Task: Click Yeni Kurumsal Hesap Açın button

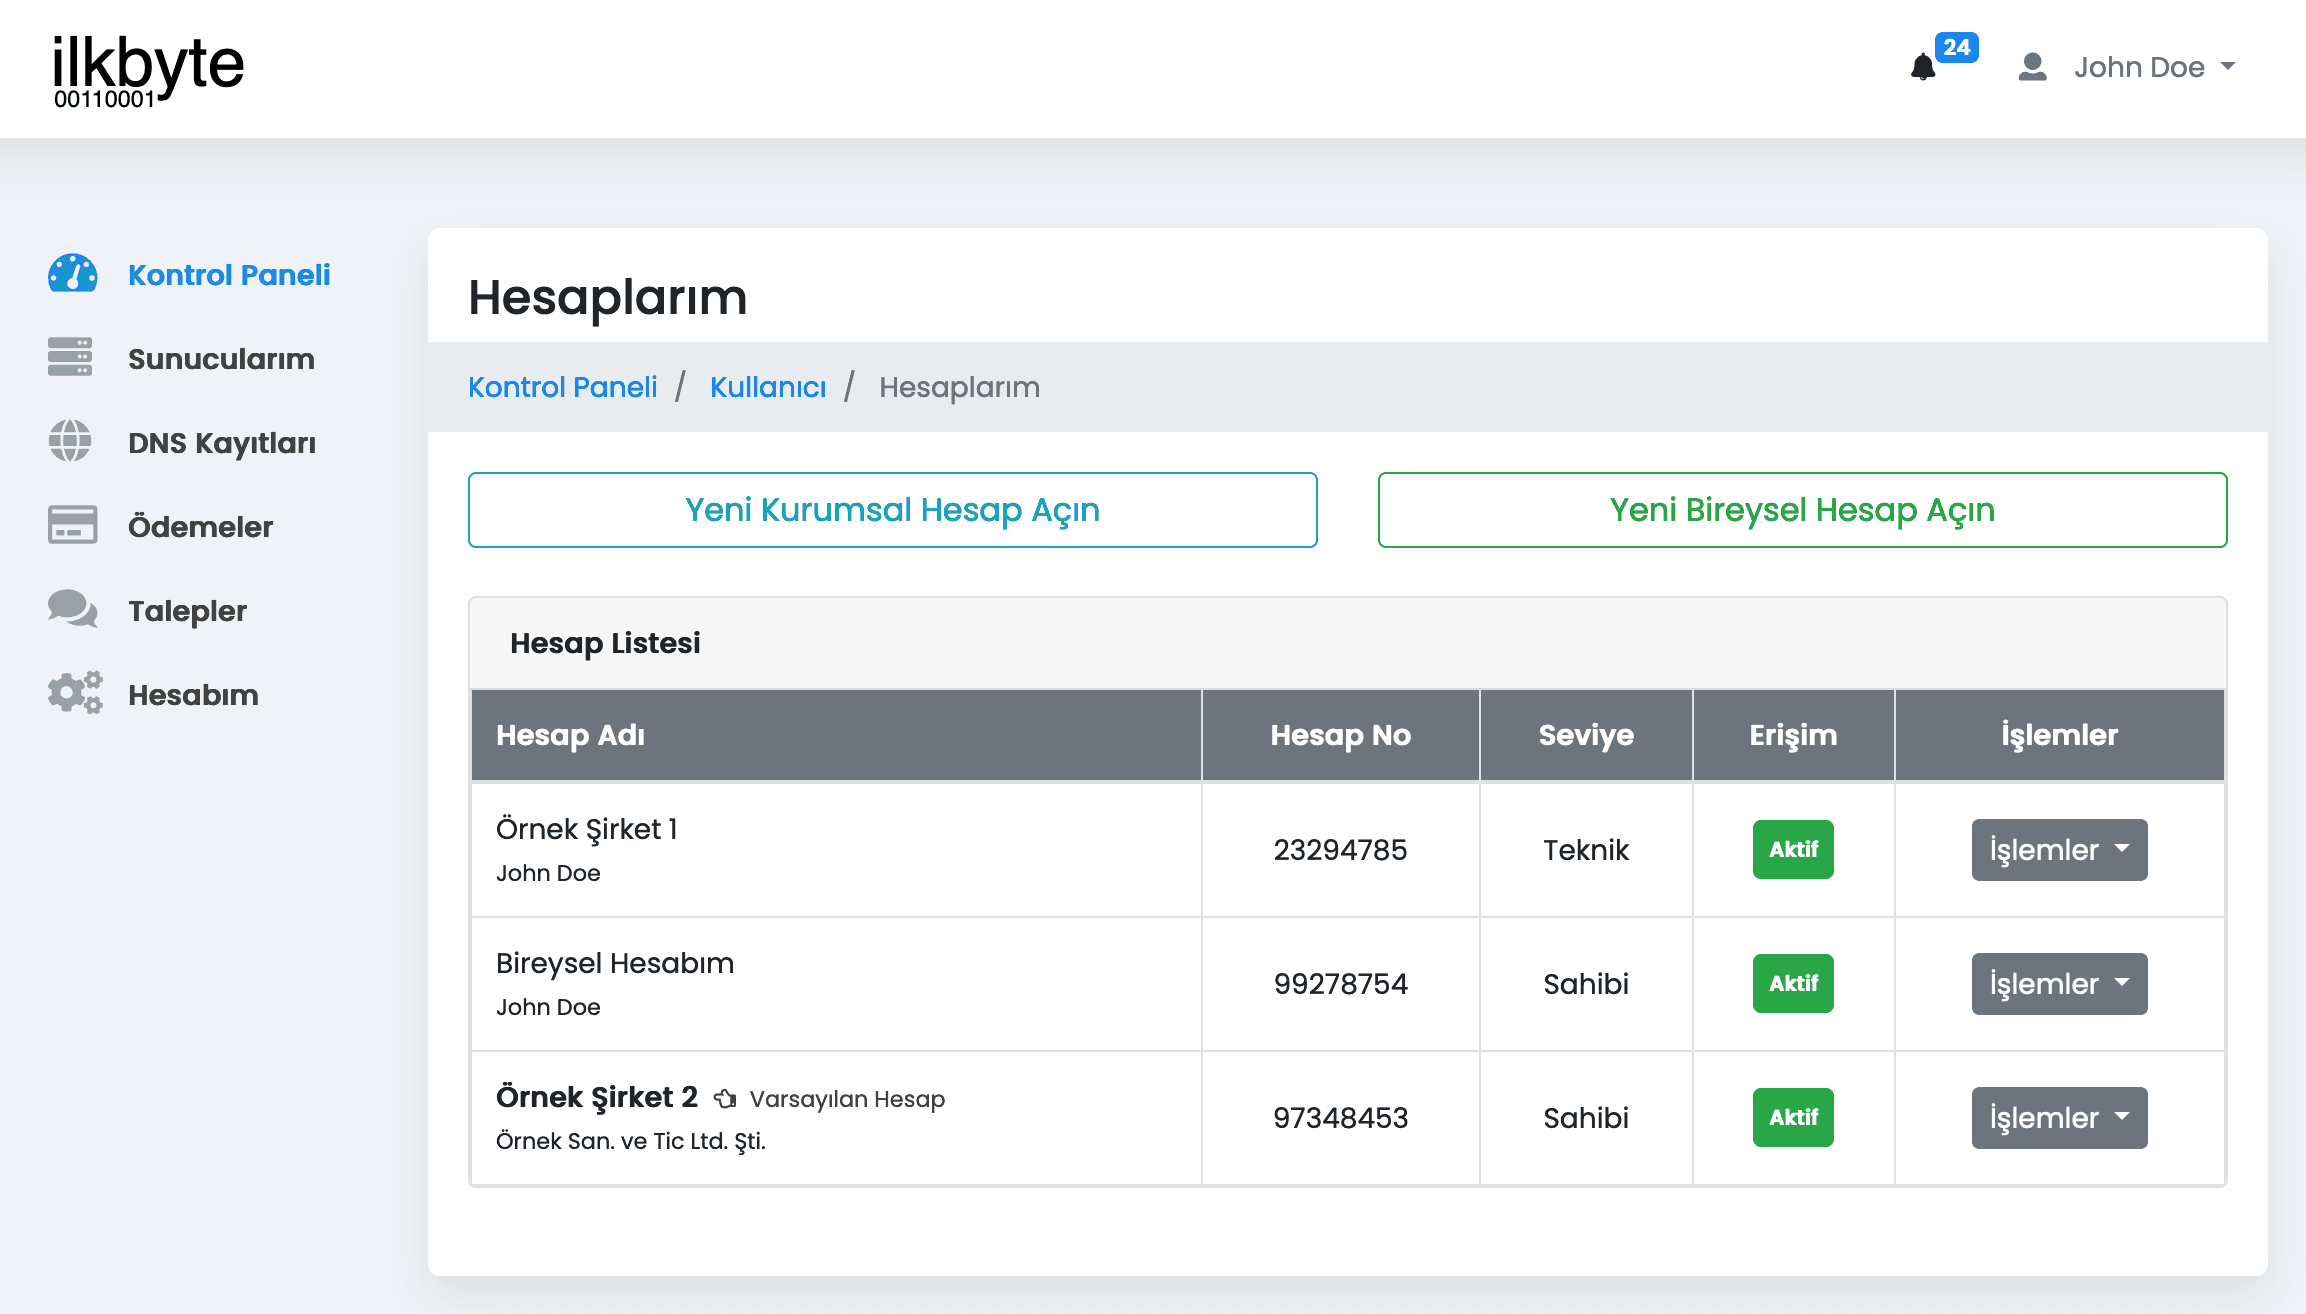Action: point(892,510)
